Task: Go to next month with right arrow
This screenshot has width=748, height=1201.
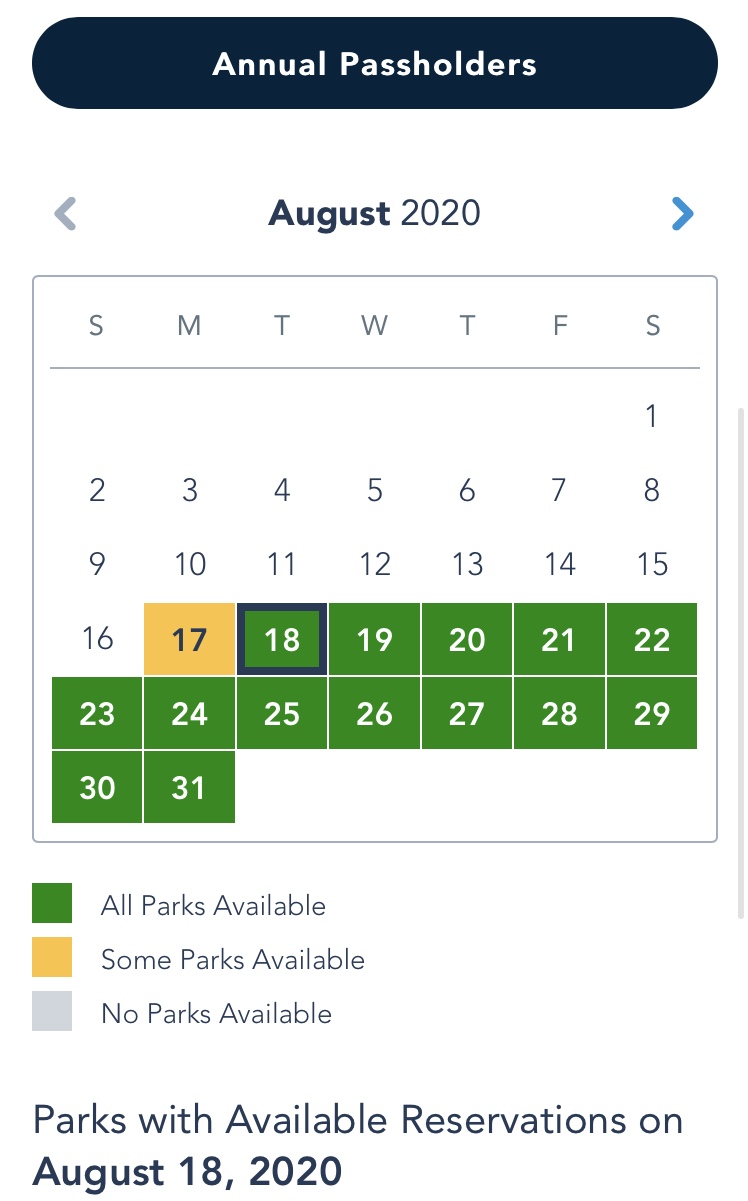Action: (x=682, y=213)
